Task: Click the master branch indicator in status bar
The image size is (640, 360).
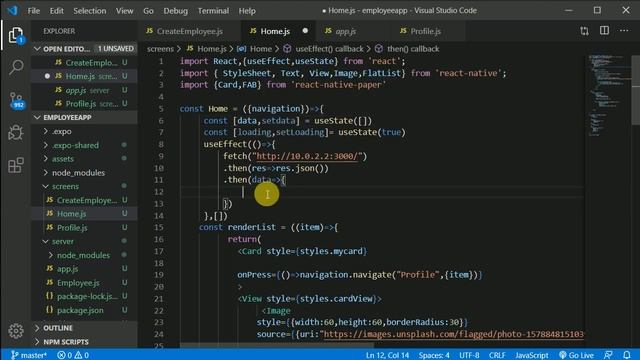Action: coord(29,355)
